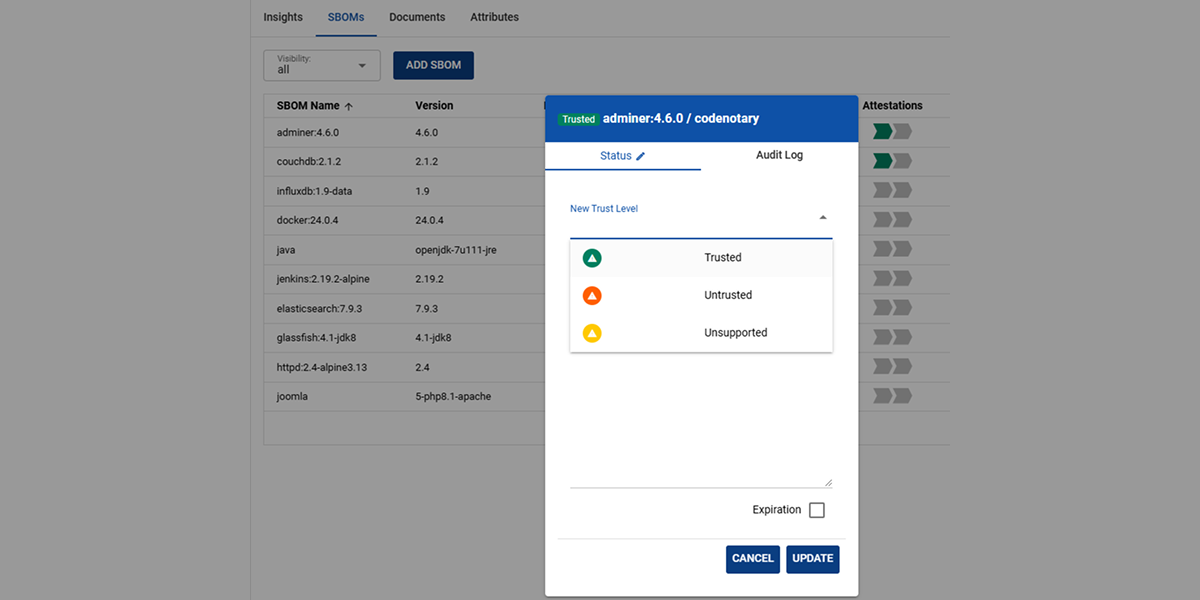Open the SBOMs tab
This screenshot has height=600, width=1200.
[346, 17]
